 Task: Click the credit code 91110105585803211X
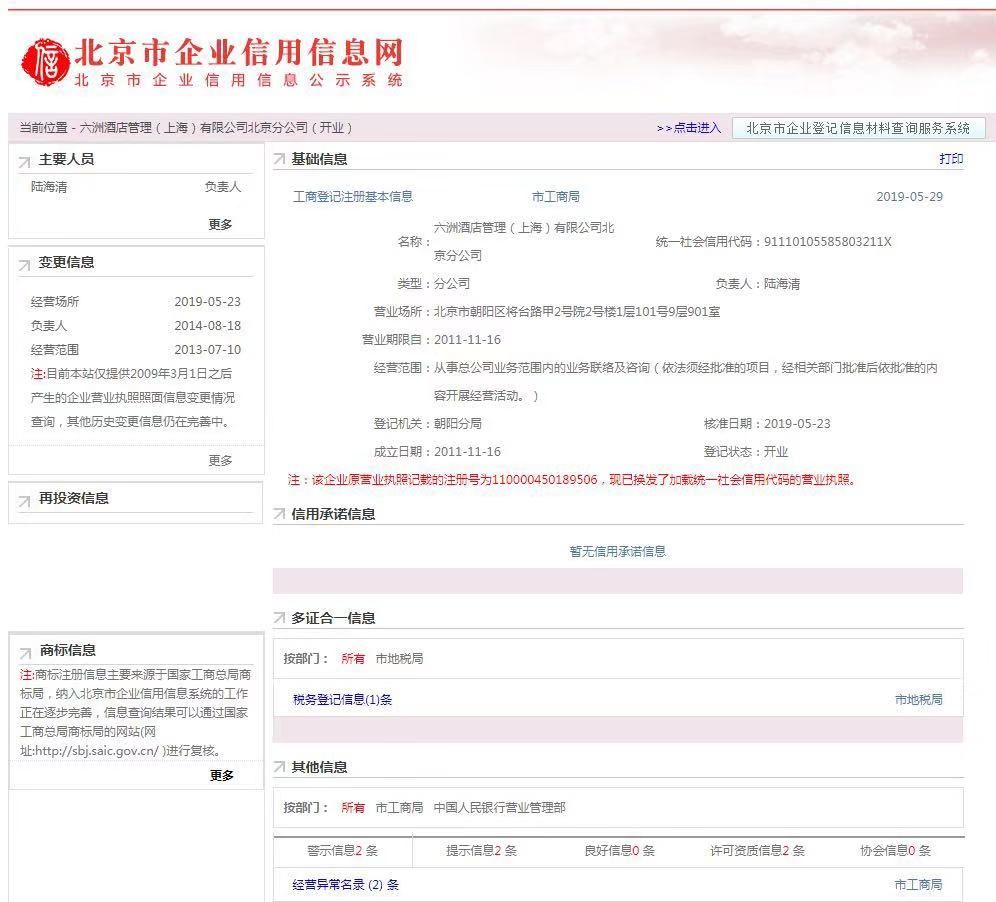(828, 241)
